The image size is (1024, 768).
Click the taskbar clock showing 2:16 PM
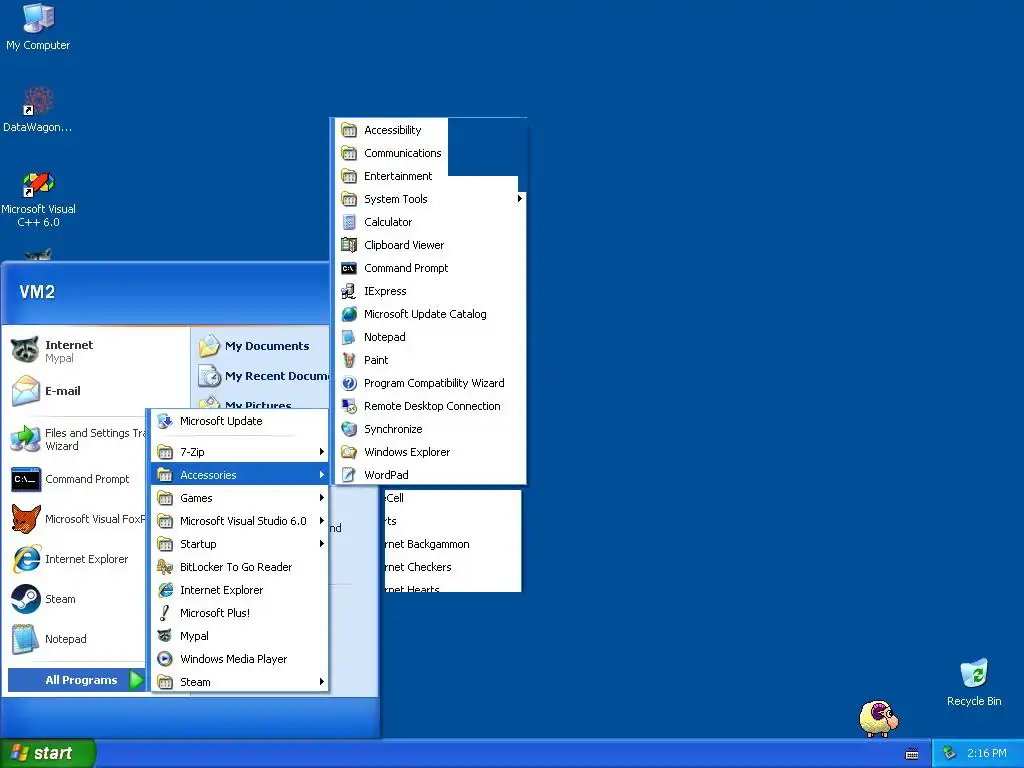987,754
